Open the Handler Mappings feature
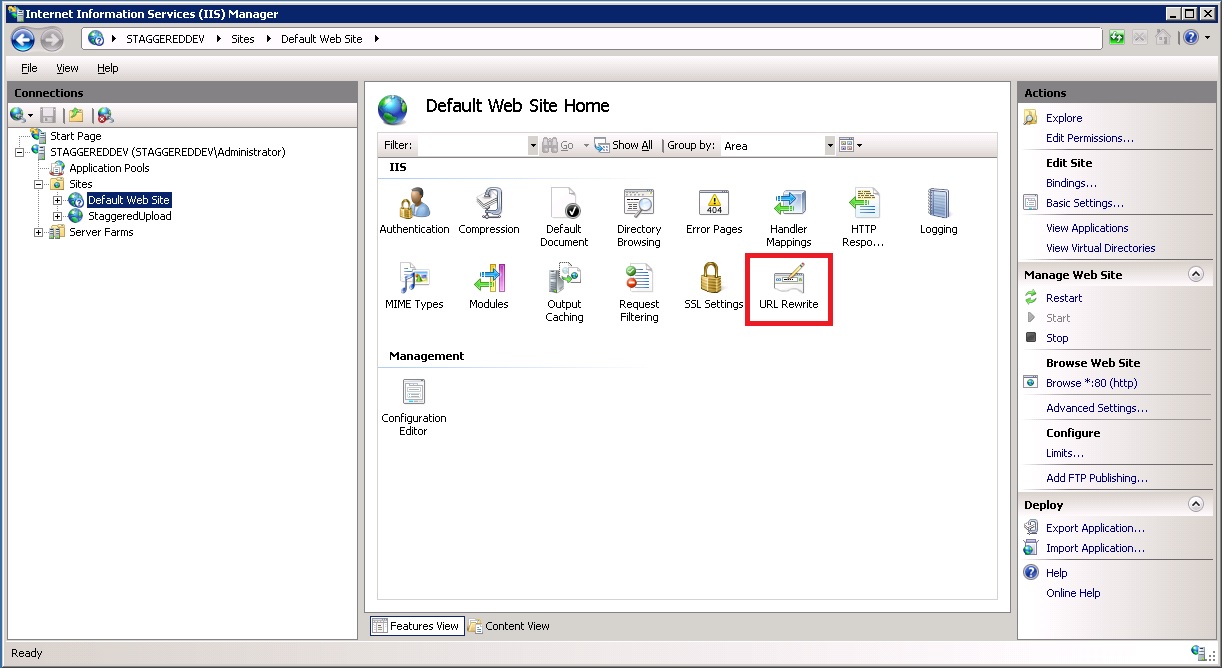This screenshot has height=668, width=1222. tap(789, 218)
